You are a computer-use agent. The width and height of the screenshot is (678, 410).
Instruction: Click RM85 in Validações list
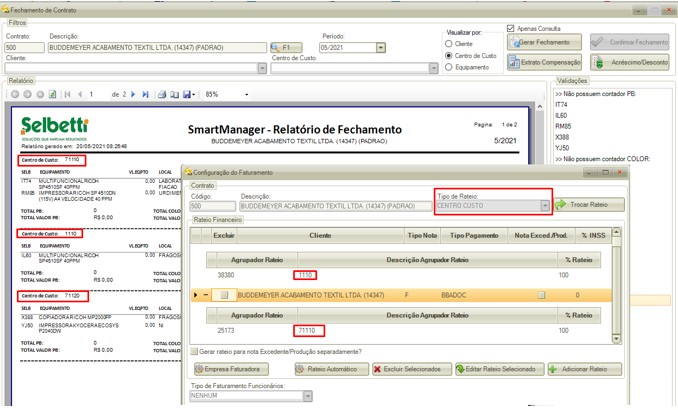point(563,126)
